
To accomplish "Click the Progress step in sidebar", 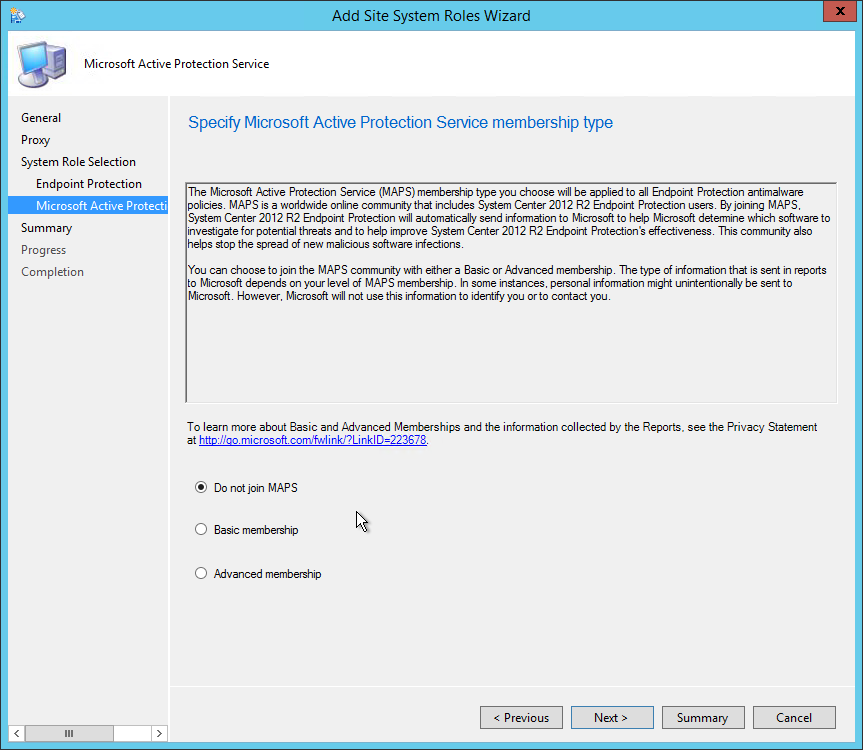I will click(x=43, y=250).
